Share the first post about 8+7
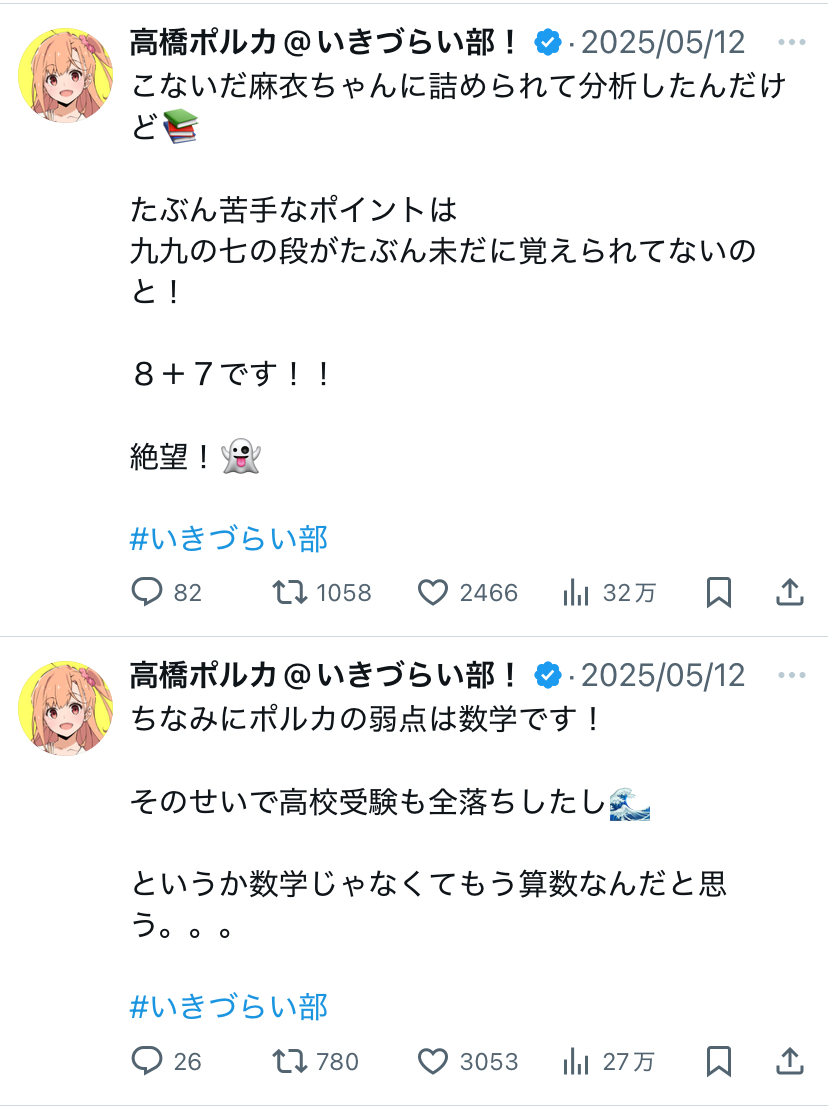This screenshot has height=1118, width=828. (790, 593)
